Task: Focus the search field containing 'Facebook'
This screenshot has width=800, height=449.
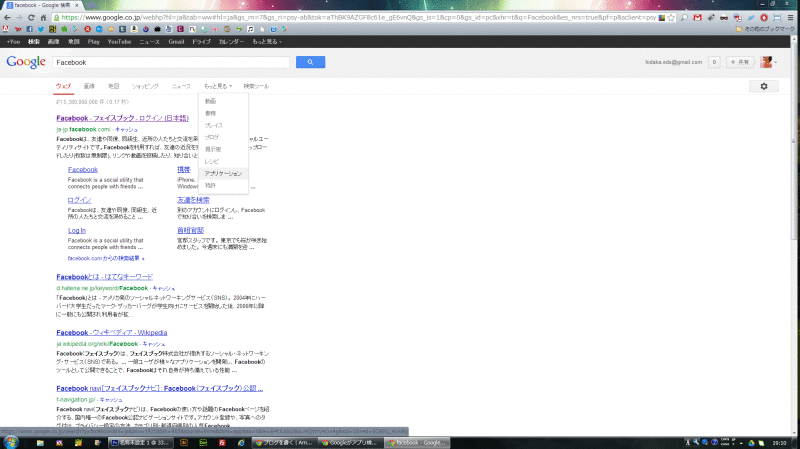Action: tap(171, 62)
